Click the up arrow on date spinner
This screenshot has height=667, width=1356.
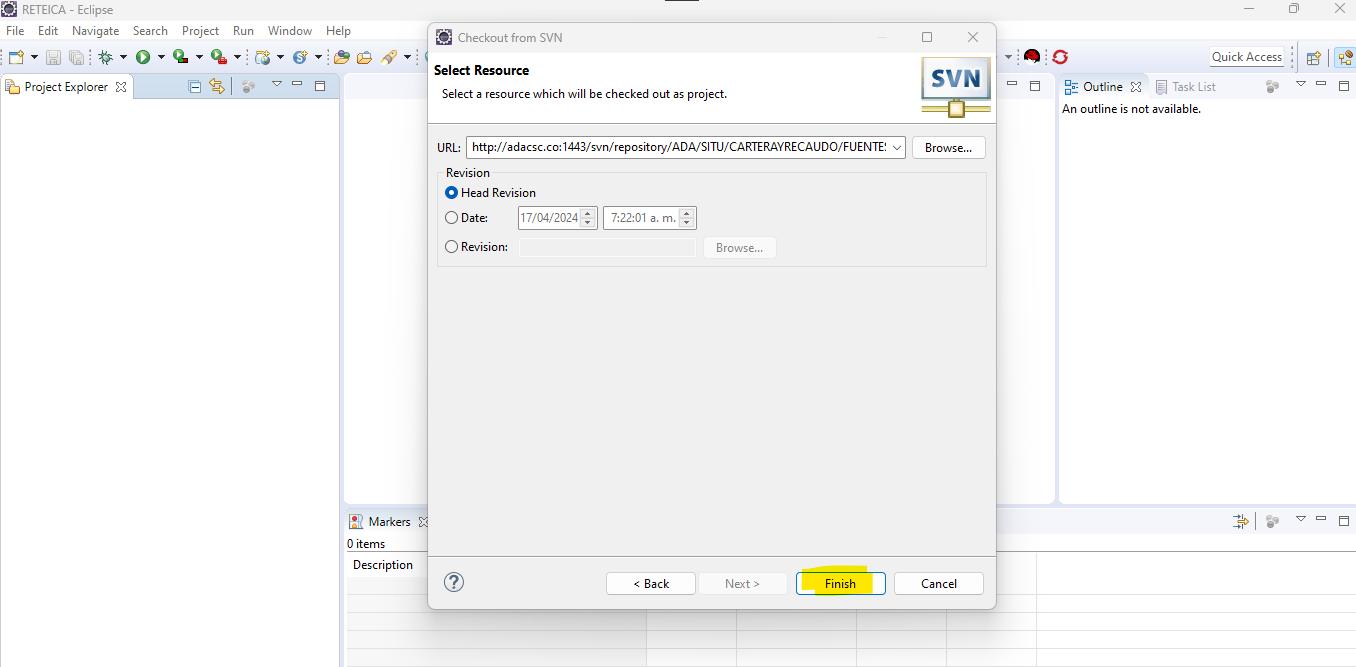coord(587,213)
